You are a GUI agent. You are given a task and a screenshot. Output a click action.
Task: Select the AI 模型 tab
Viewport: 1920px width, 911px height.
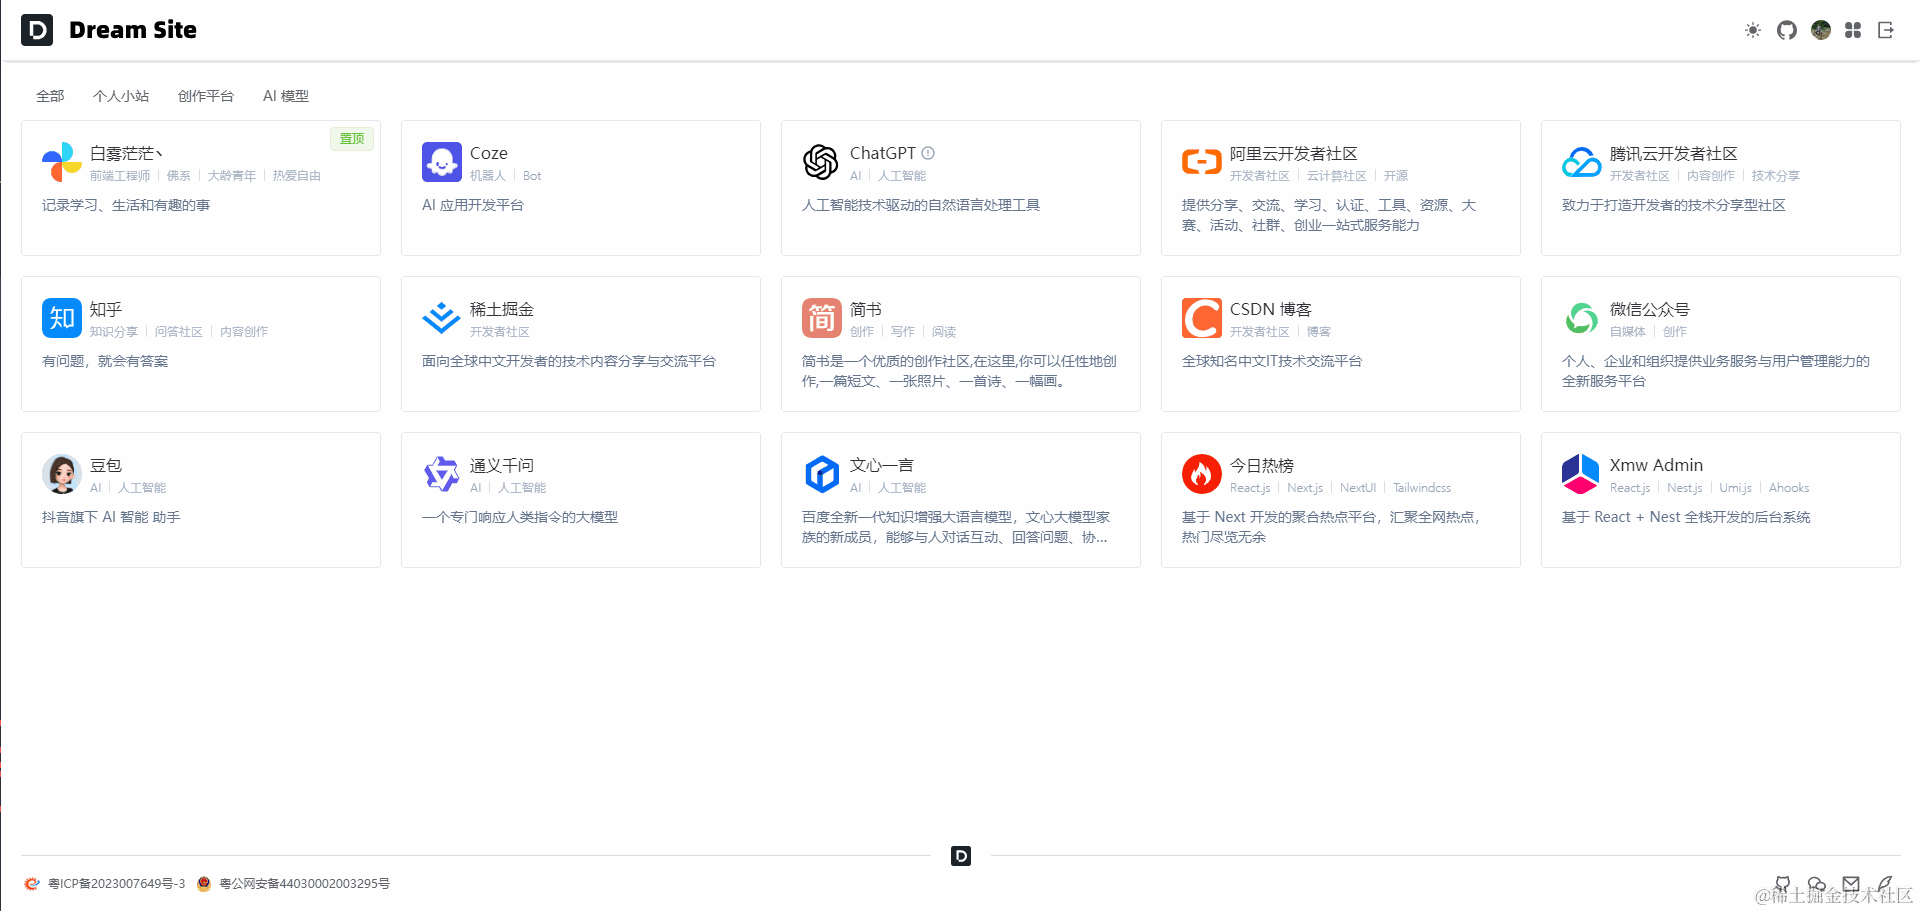coord(286,96)
